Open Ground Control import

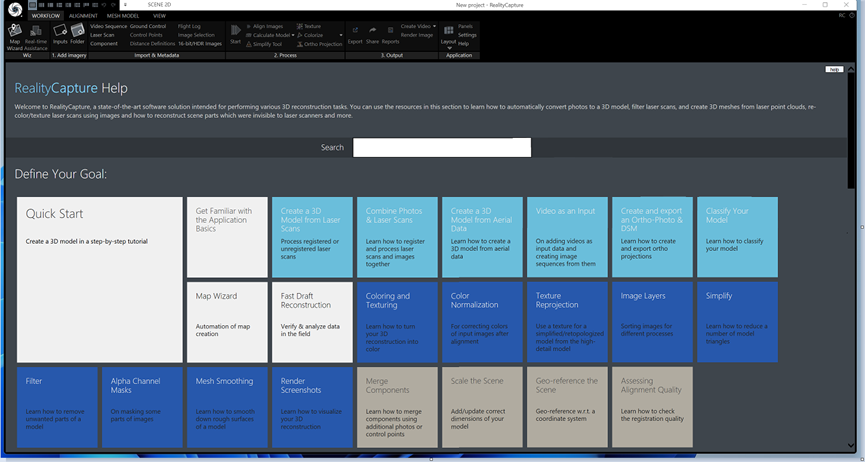click(x=148, y=26)
